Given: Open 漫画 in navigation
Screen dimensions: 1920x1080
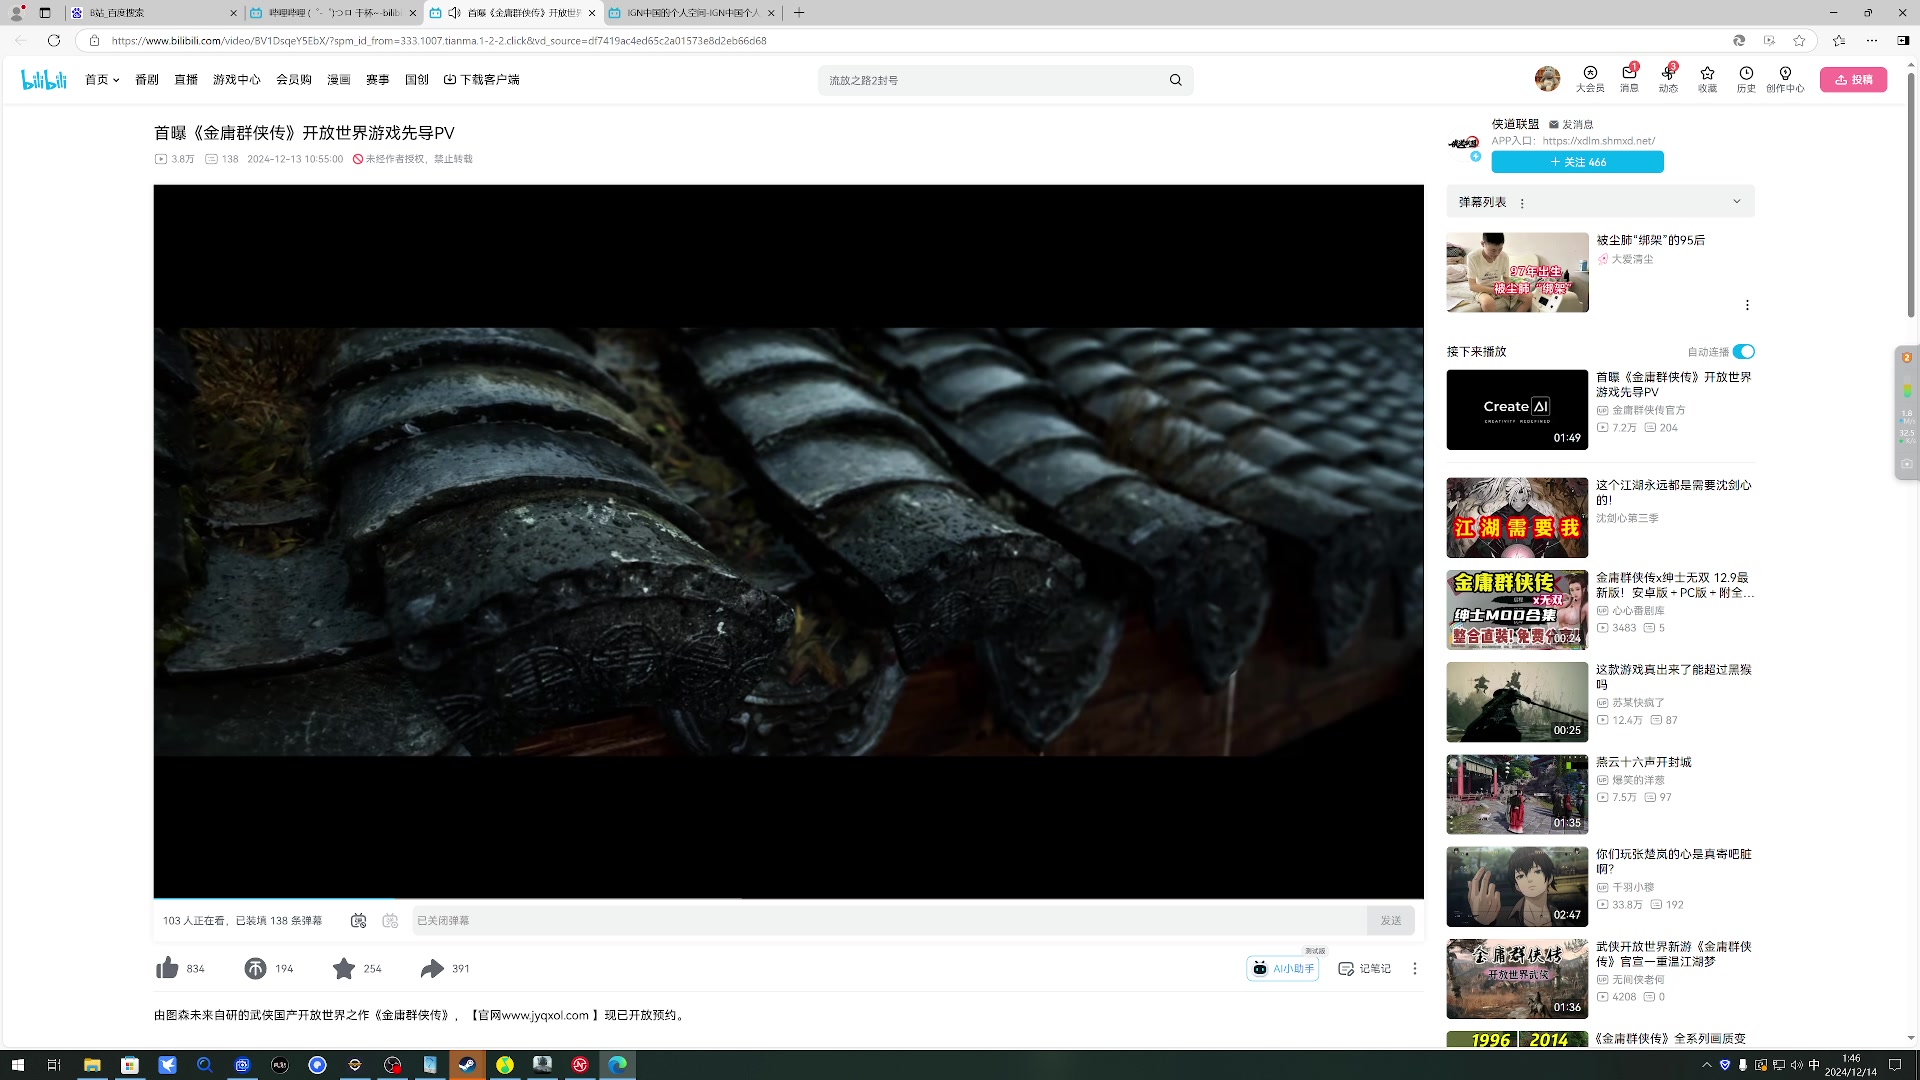Looking at the screenshot, I should (339, 80).
